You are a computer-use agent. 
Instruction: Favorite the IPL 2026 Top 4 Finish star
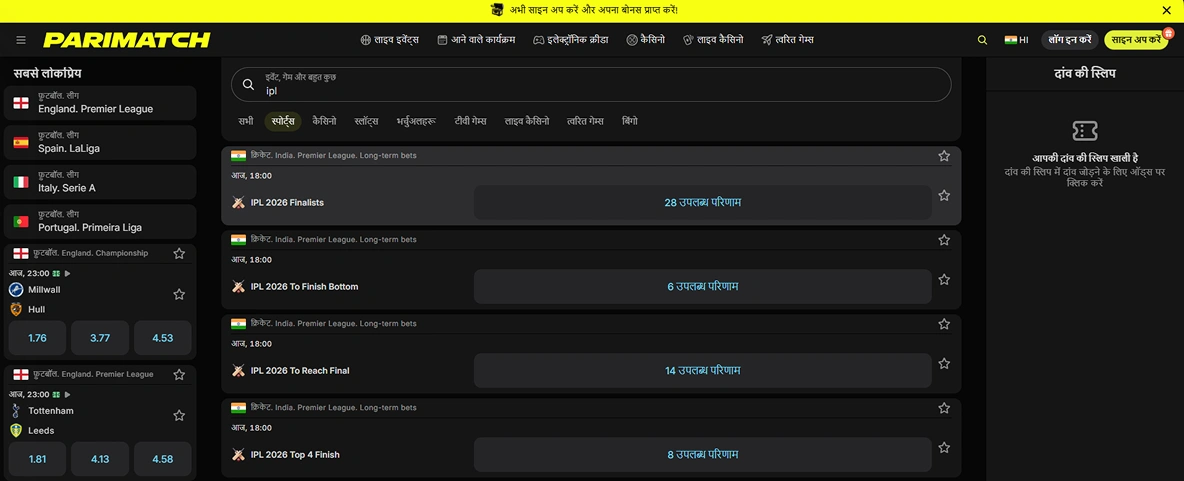coord(944,447)
